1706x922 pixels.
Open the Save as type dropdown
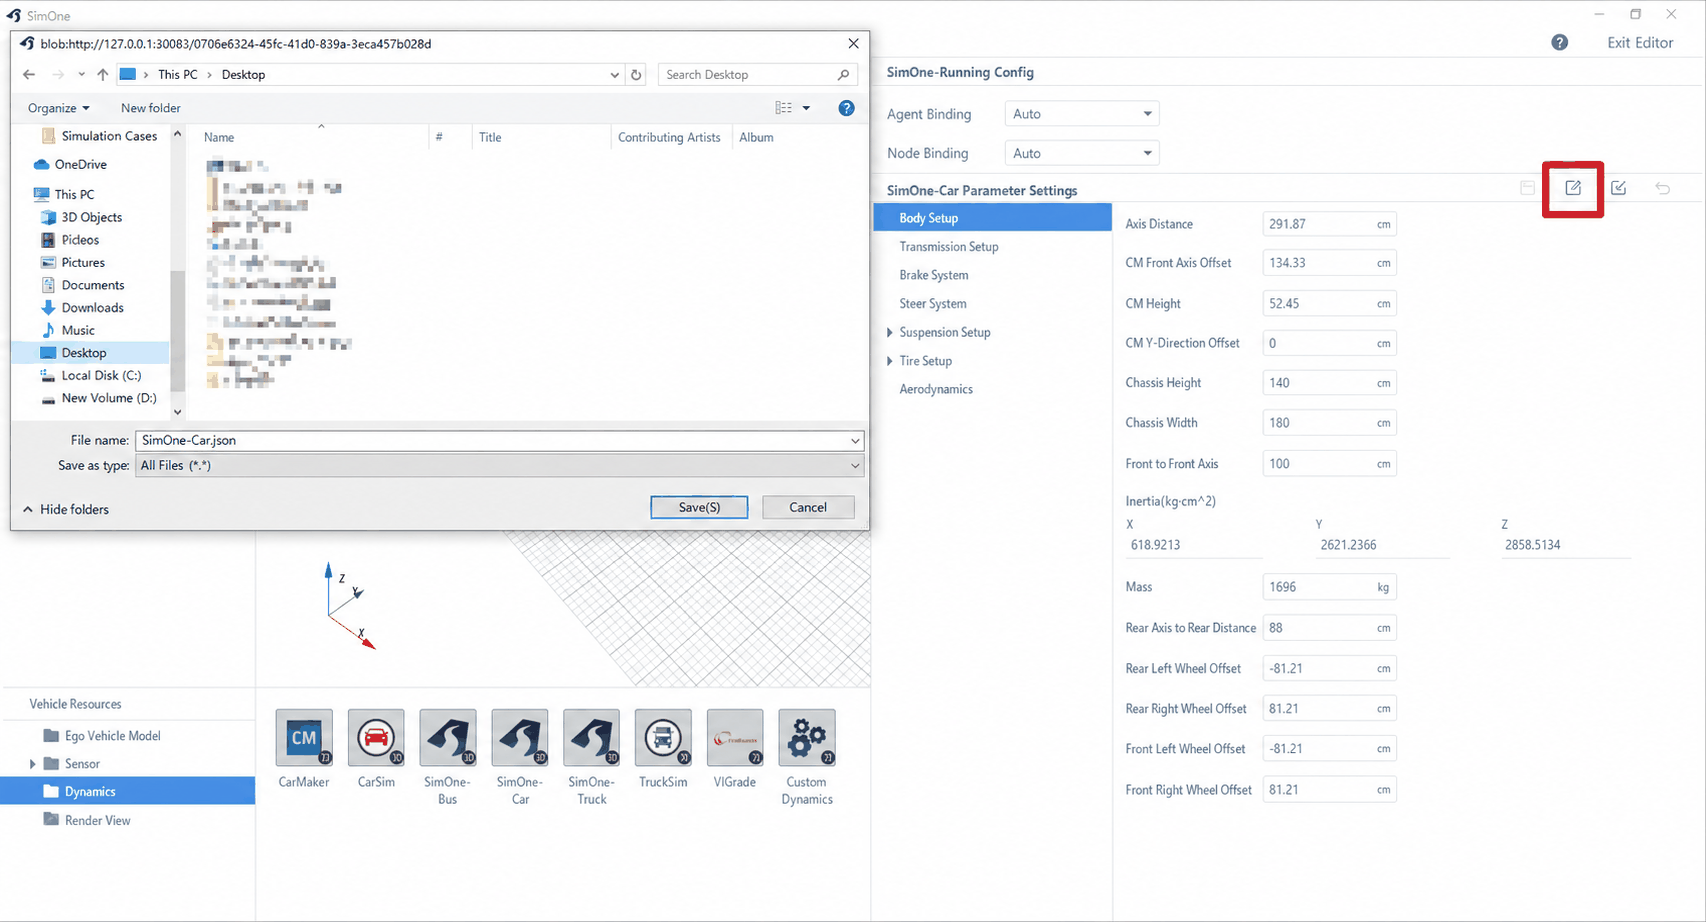tap(499, 465)
